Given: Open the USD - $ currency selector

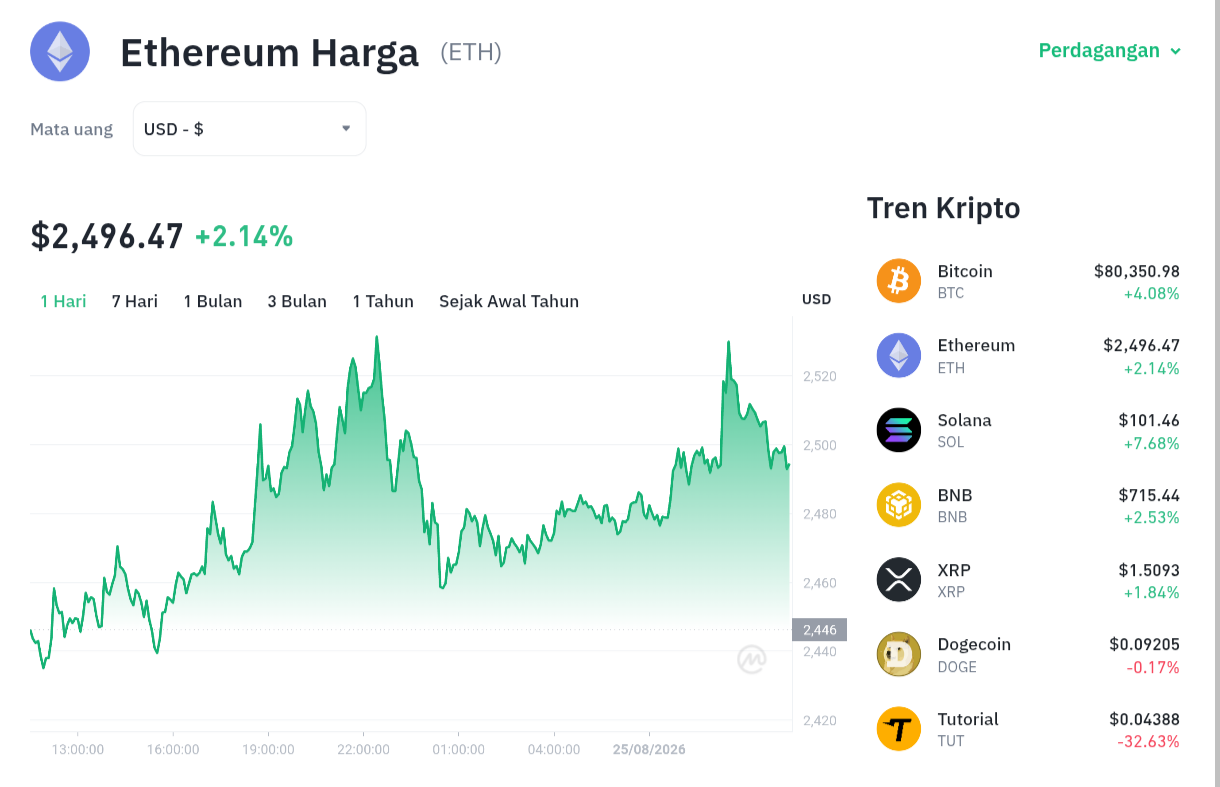Looking at the screenshot, I should click(x=249, y=129).
